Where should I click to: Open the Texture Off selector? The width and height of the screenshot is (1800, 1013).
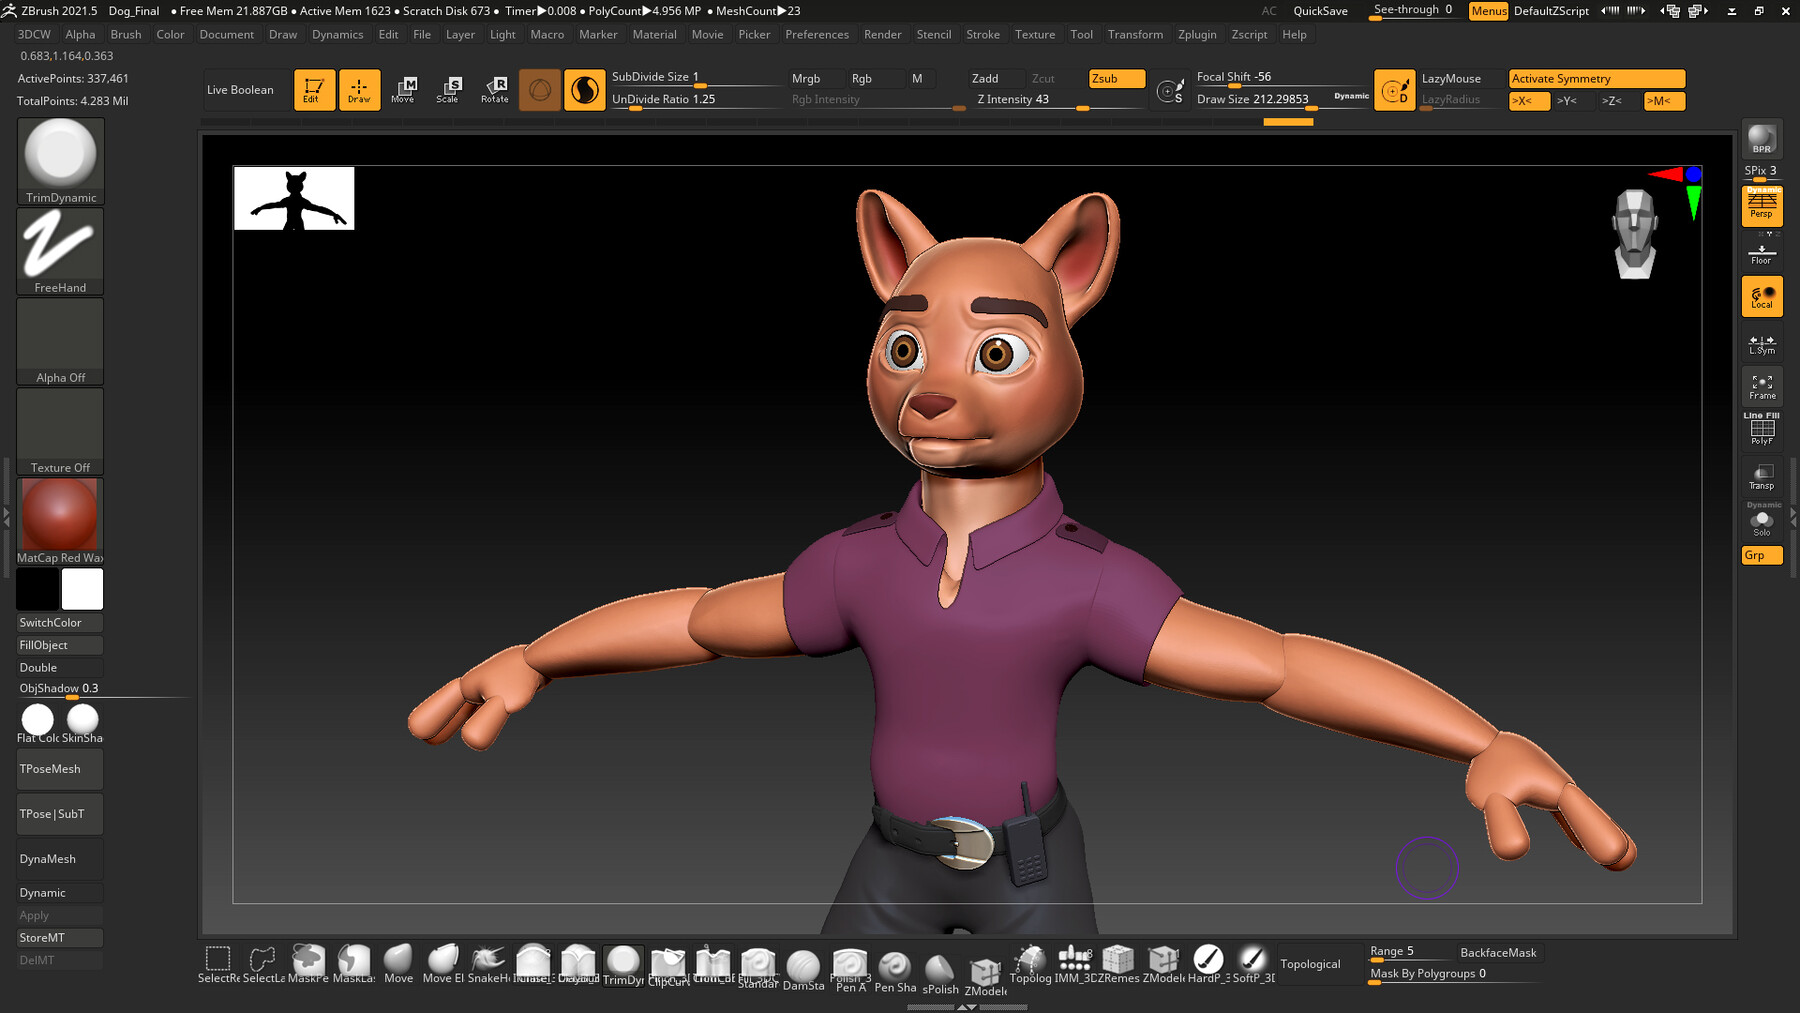point(60,431)
